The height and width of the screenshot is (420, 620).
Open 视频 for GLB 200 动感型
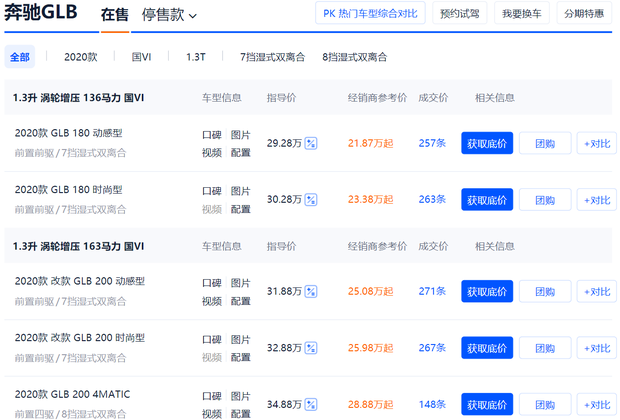(212, 301)
